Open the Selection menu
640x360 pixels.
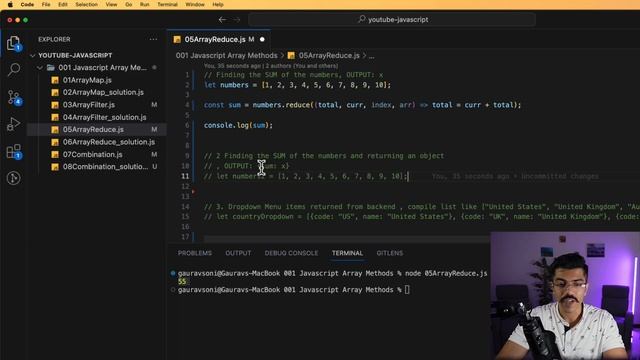(87, 4)
